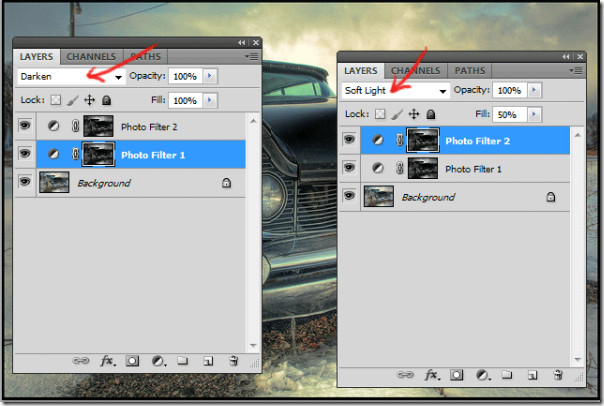Open Fill slider arrow in right panel
The height and width of the screenshot is (406, 604).
point(534,114)
